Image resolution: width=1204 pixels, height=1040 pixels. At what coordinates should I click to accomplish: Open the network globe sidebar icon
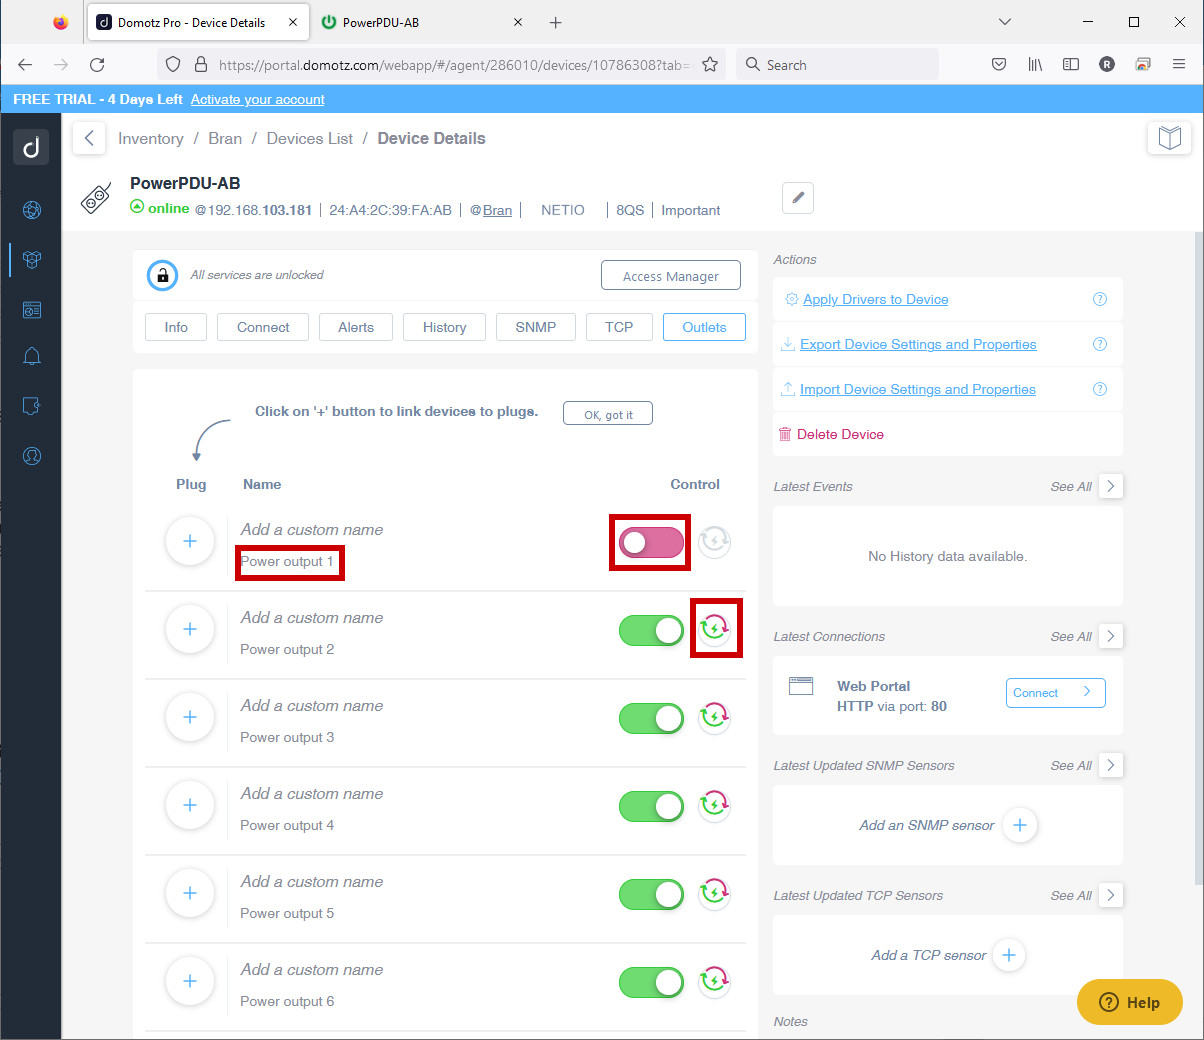click(x=32, y=209)
